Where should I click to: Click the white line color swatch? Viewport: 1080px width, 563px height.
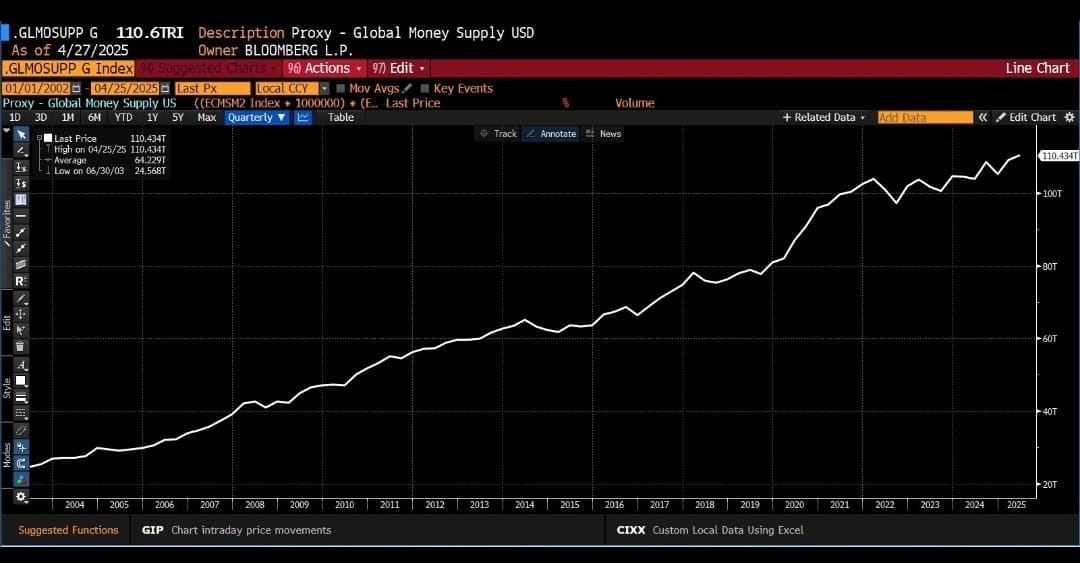[x=21, y=380]
